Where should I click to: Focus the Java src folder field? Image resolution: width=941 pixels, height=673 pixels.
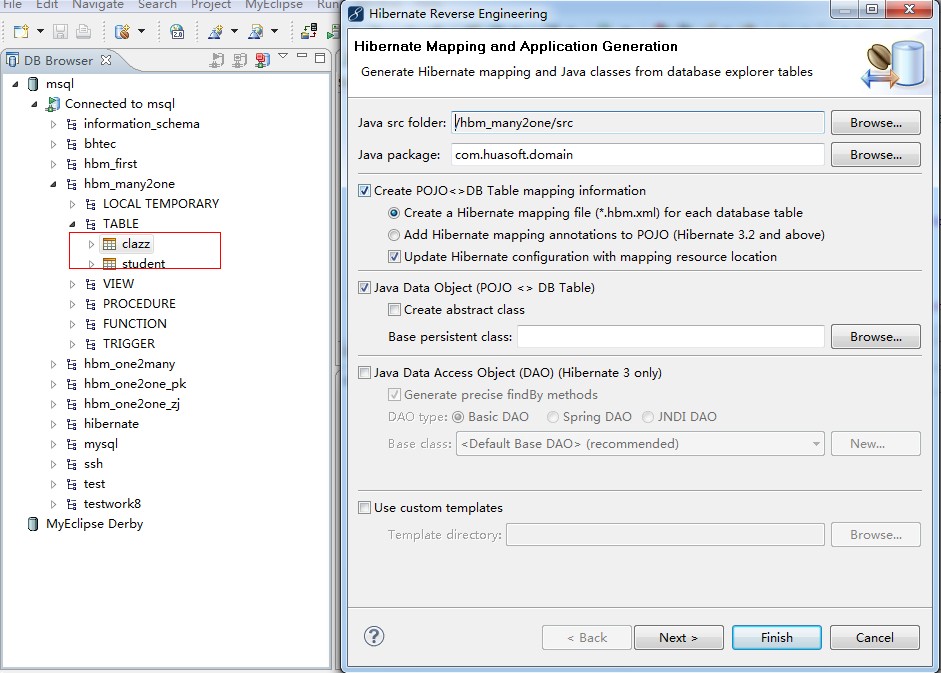click(x=637, y=122)
